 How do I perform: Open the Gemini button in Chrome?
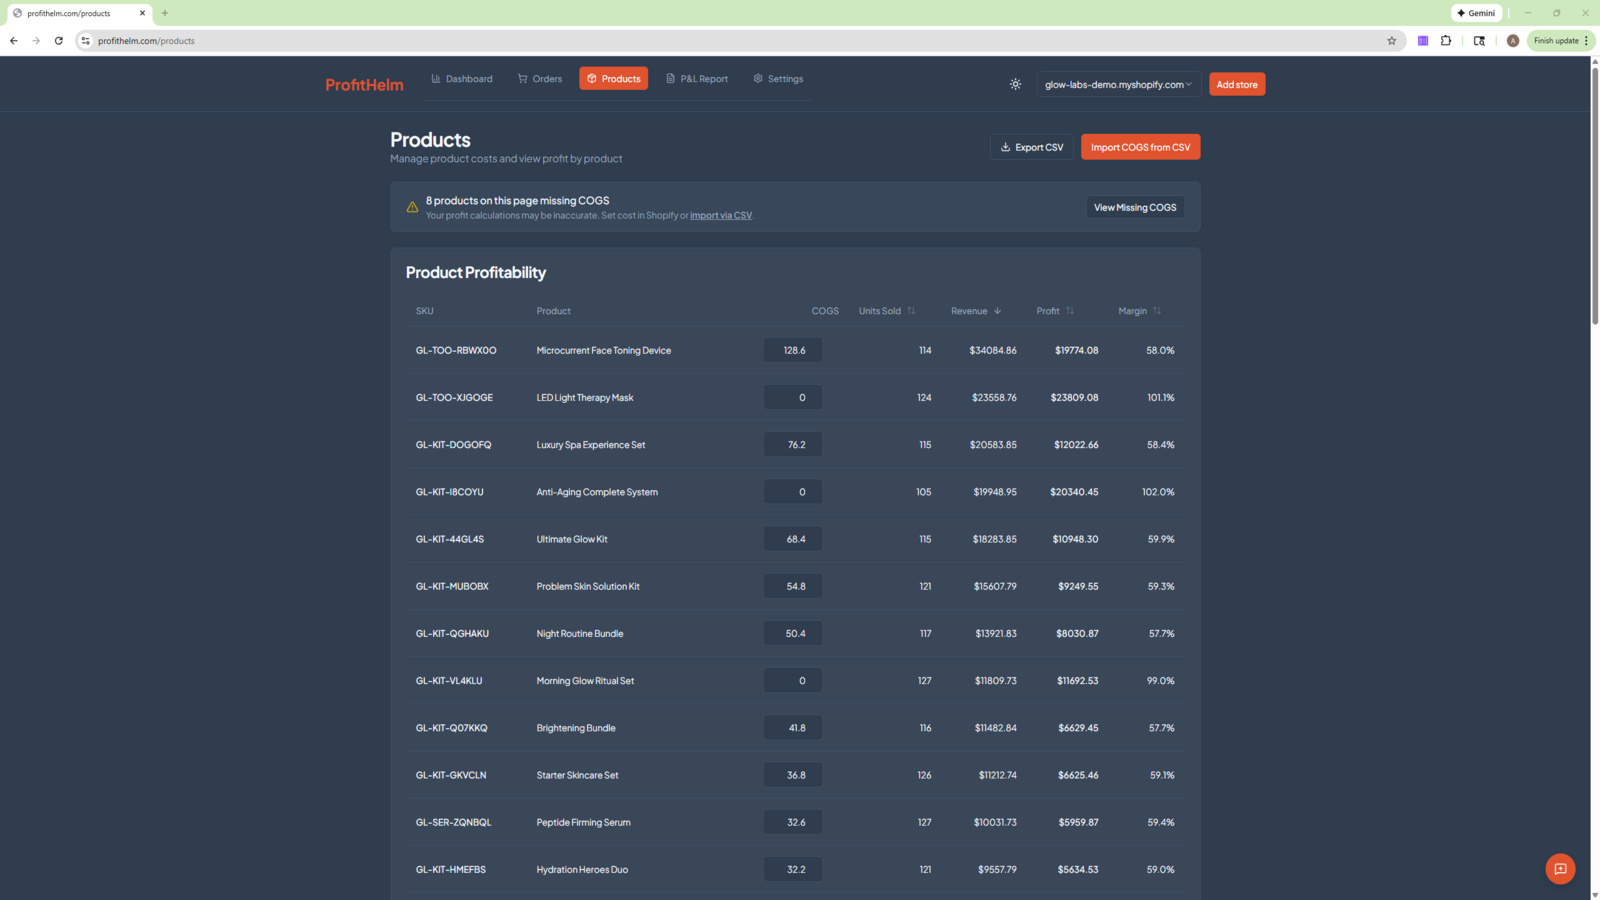pyautogui.click(x=1476, y=13)
